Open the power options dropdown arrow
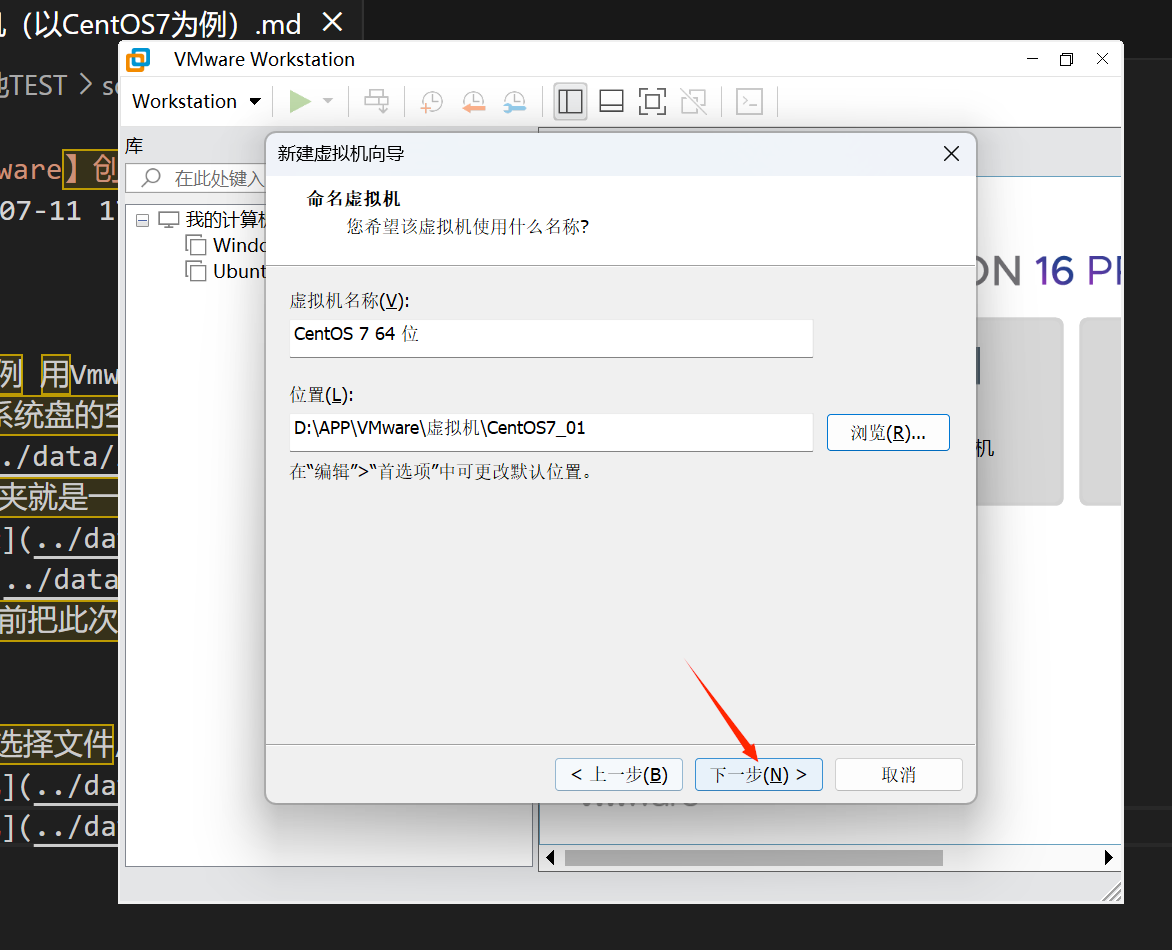Screen dimensions: 1172x950 pos(327,101)
